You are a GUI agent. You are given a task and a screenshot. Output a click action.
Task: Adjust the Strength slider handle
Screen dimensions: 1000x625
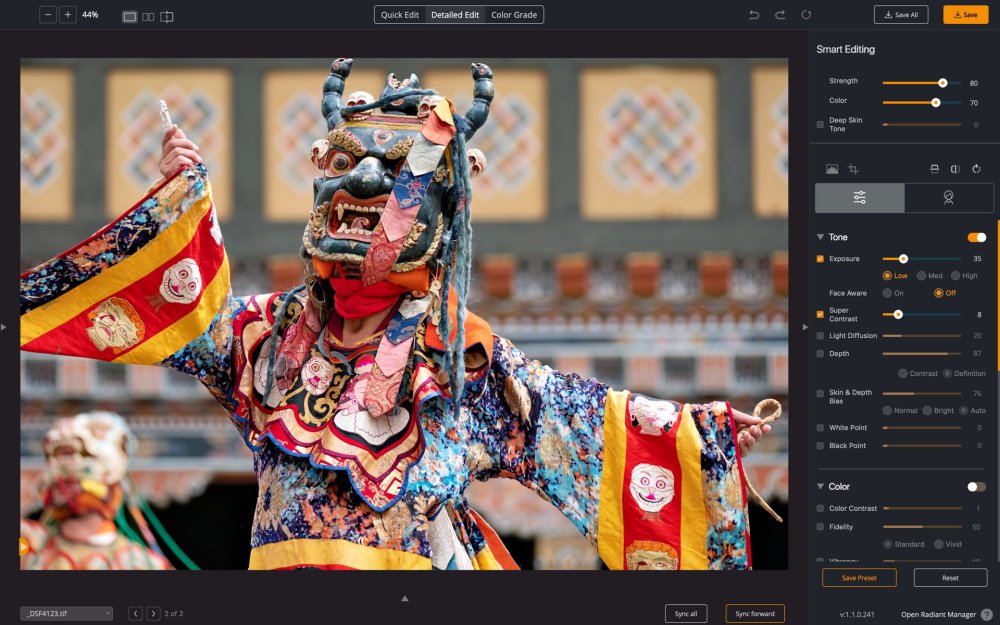(x=943, y=83)
